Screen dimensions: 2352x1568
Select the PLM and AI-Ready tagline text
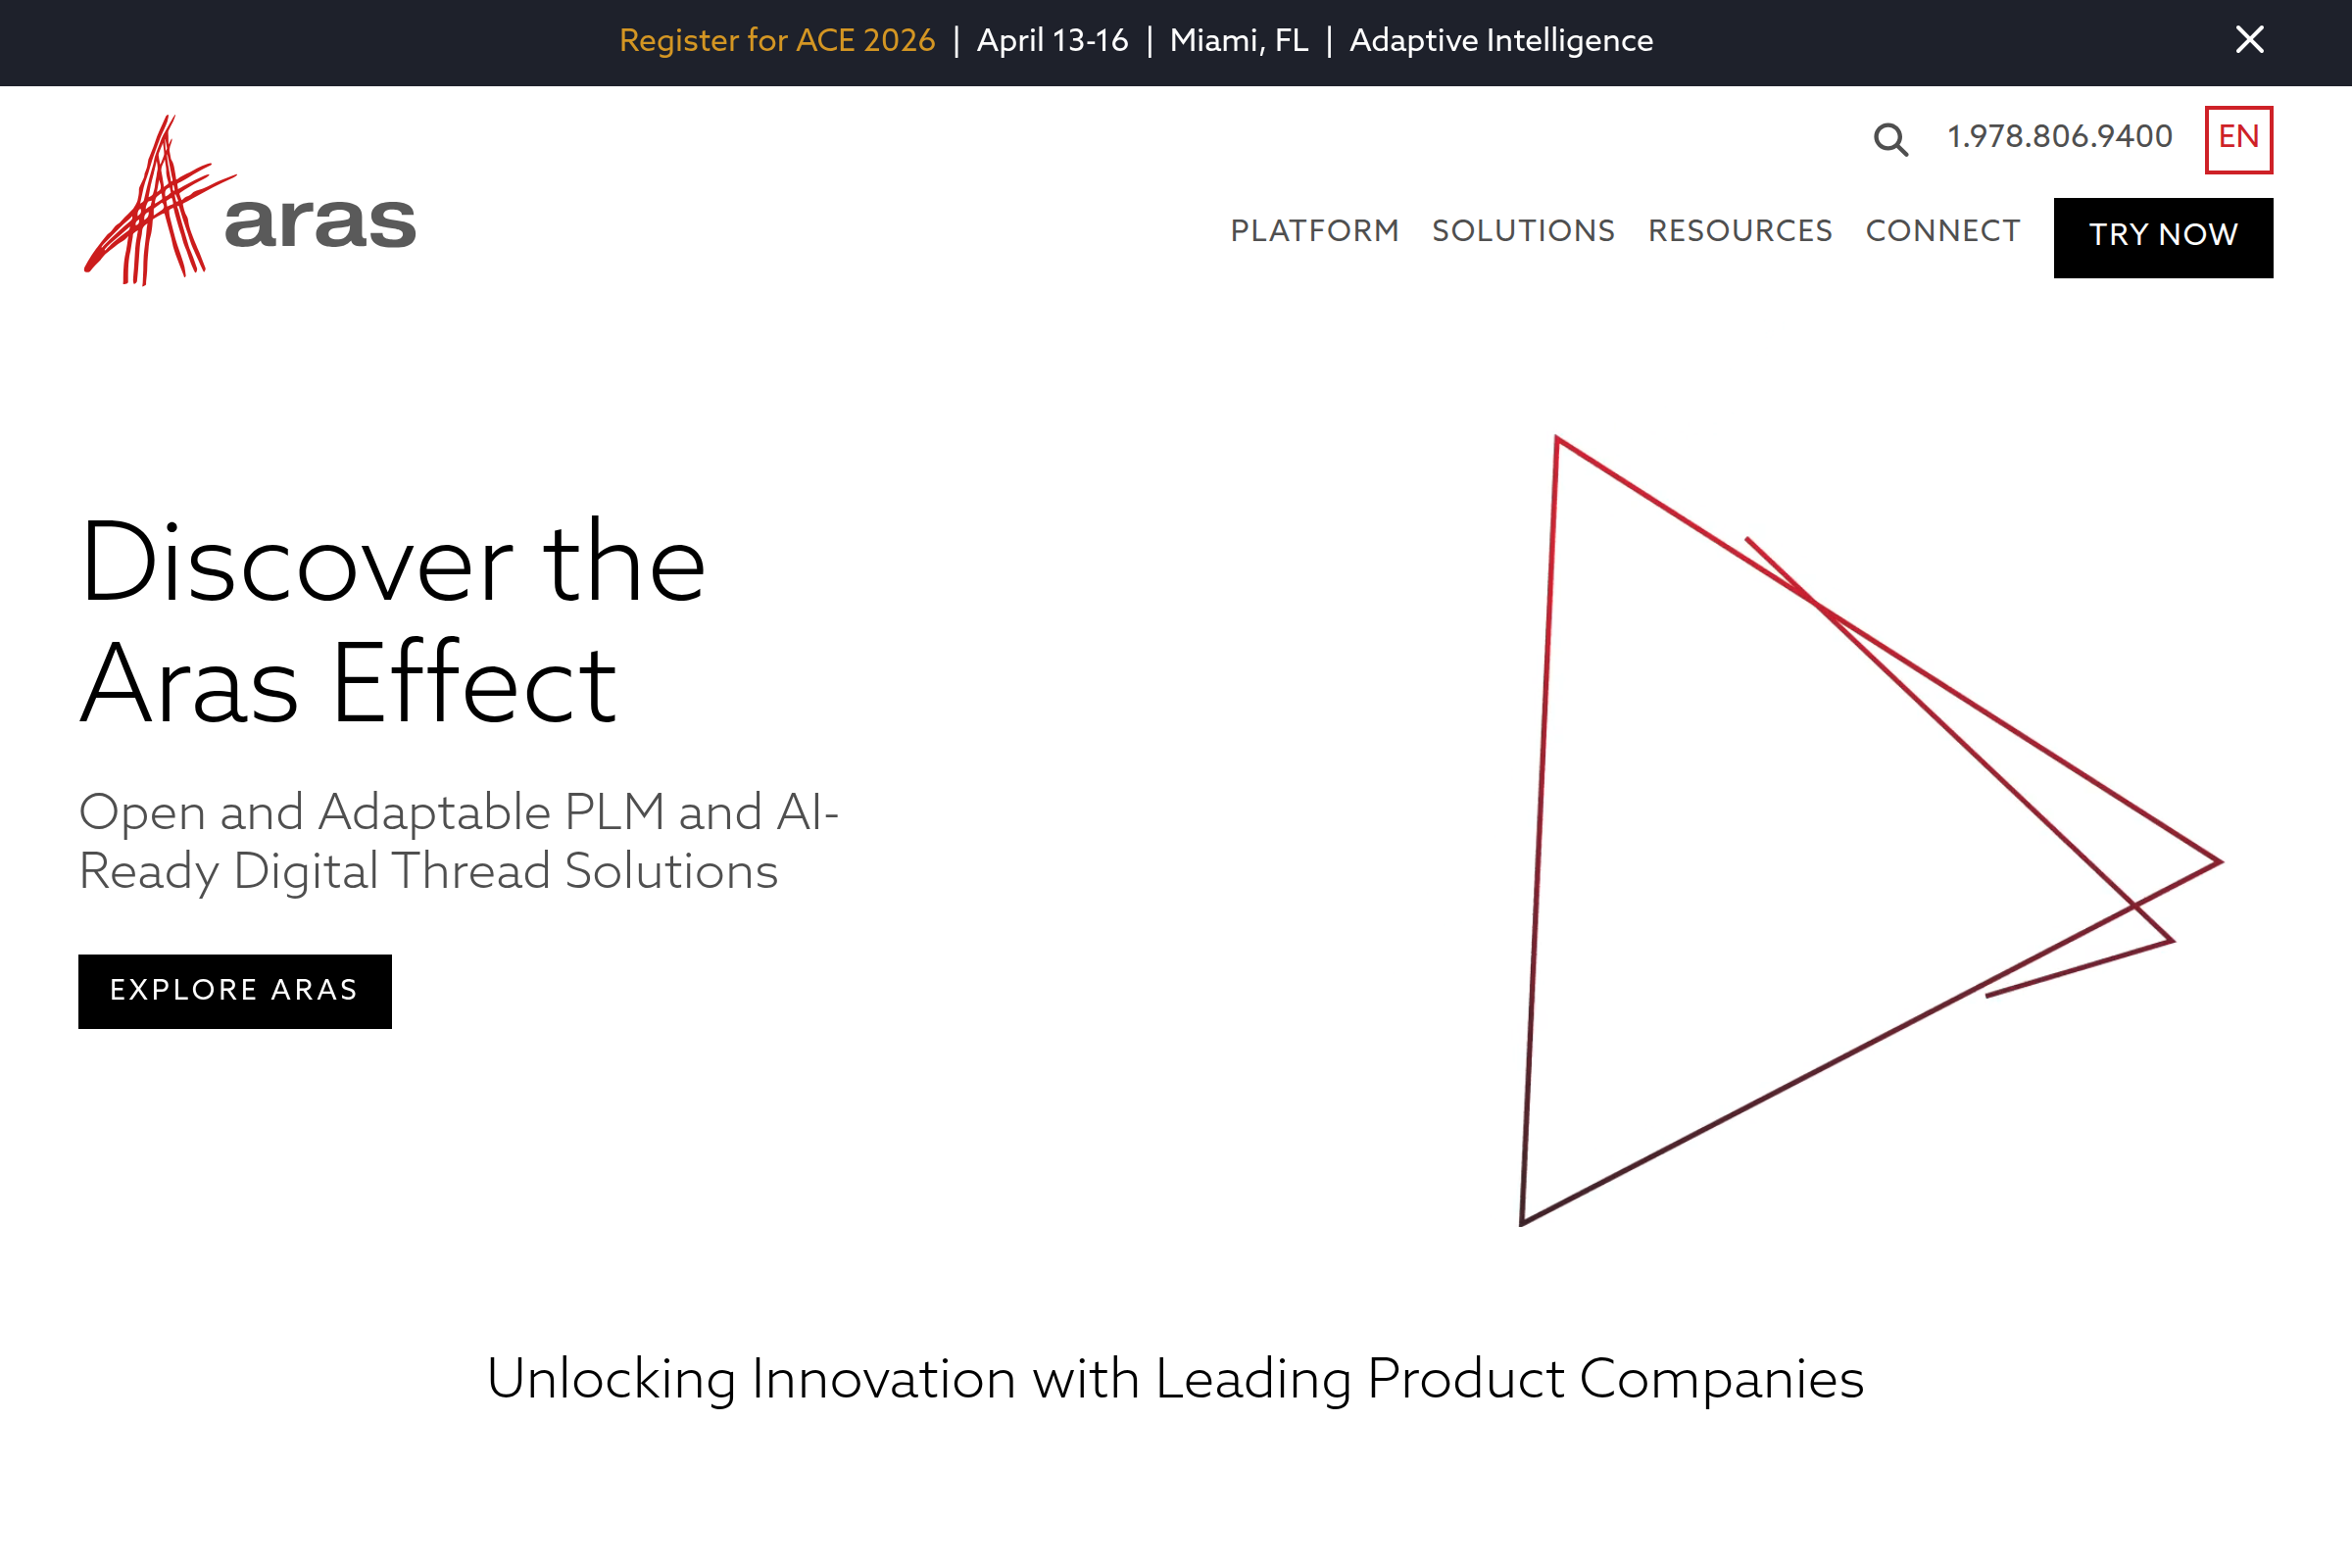pos(459,842)
